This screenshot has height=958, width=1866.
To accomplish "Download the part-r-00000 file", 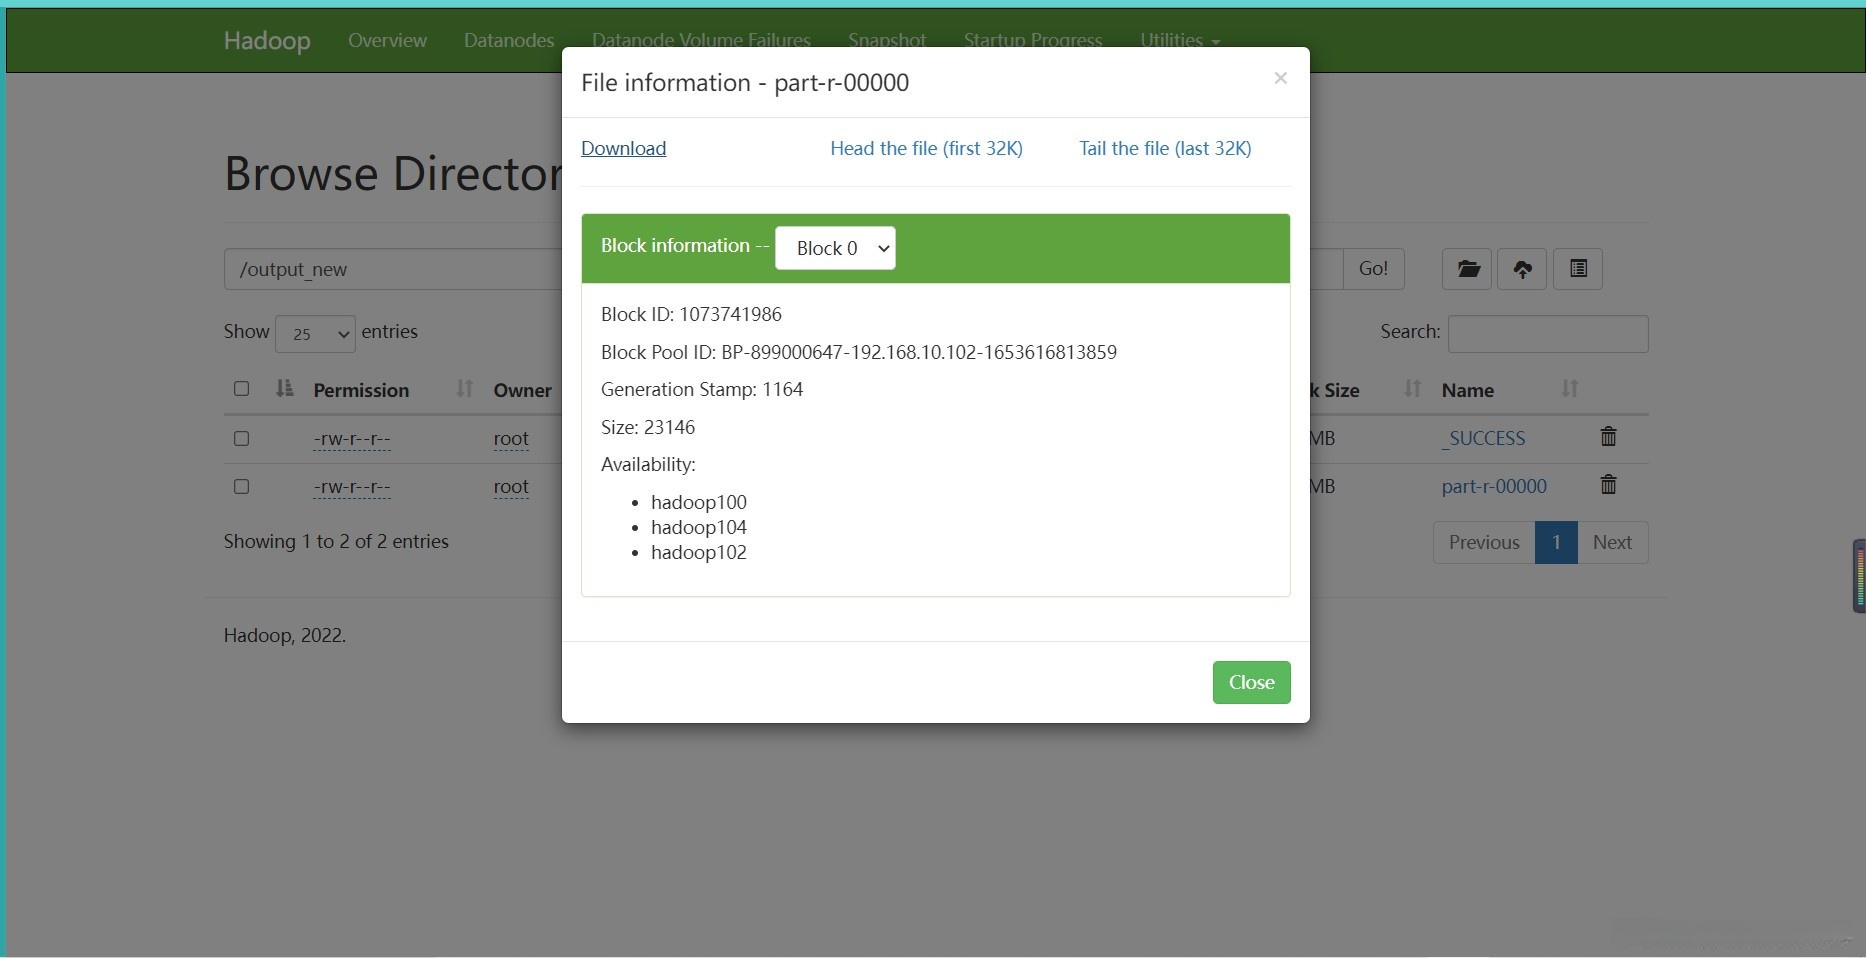I will (623, 148).
